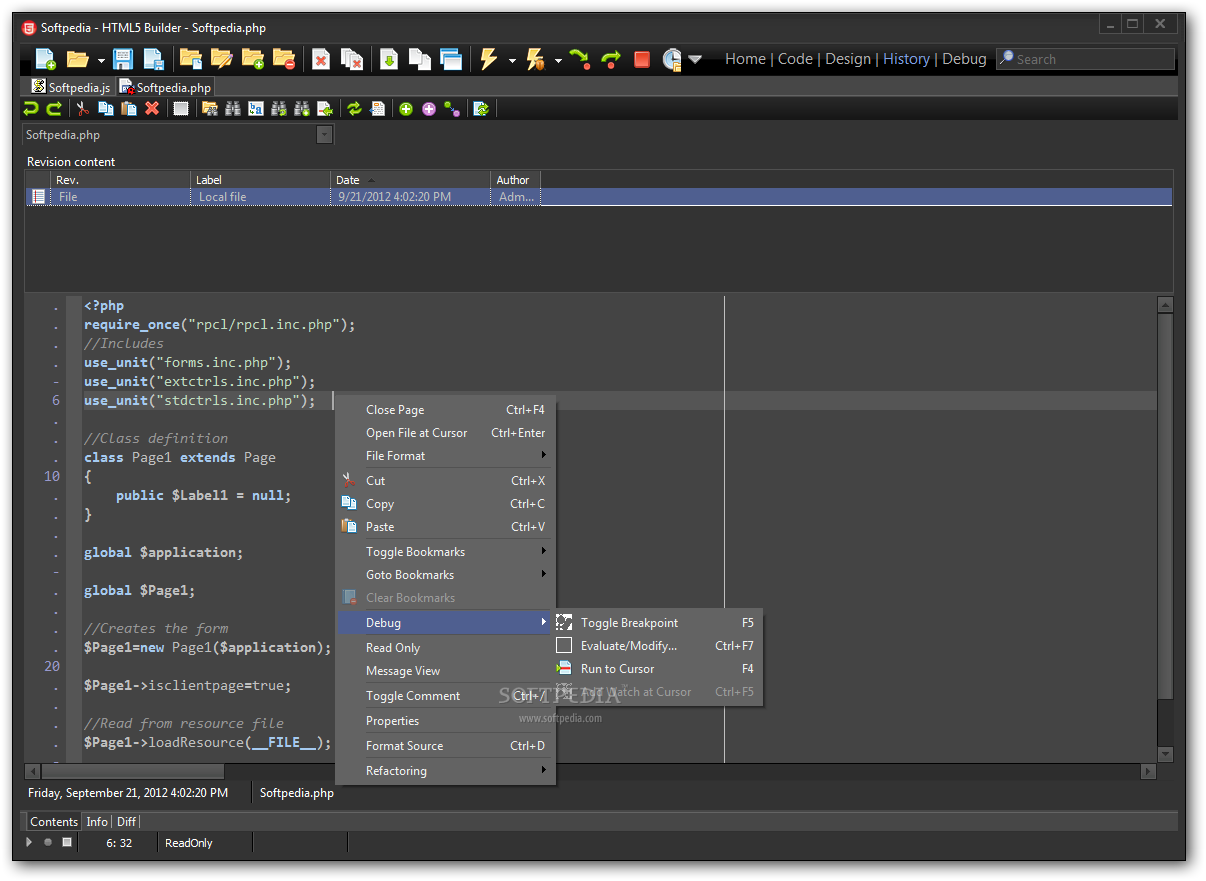This screenshot has width=1206, height=881.
Task: Delete selection with the red X toolbar icon
Action: pyautogui.click(x=152, y=108)
